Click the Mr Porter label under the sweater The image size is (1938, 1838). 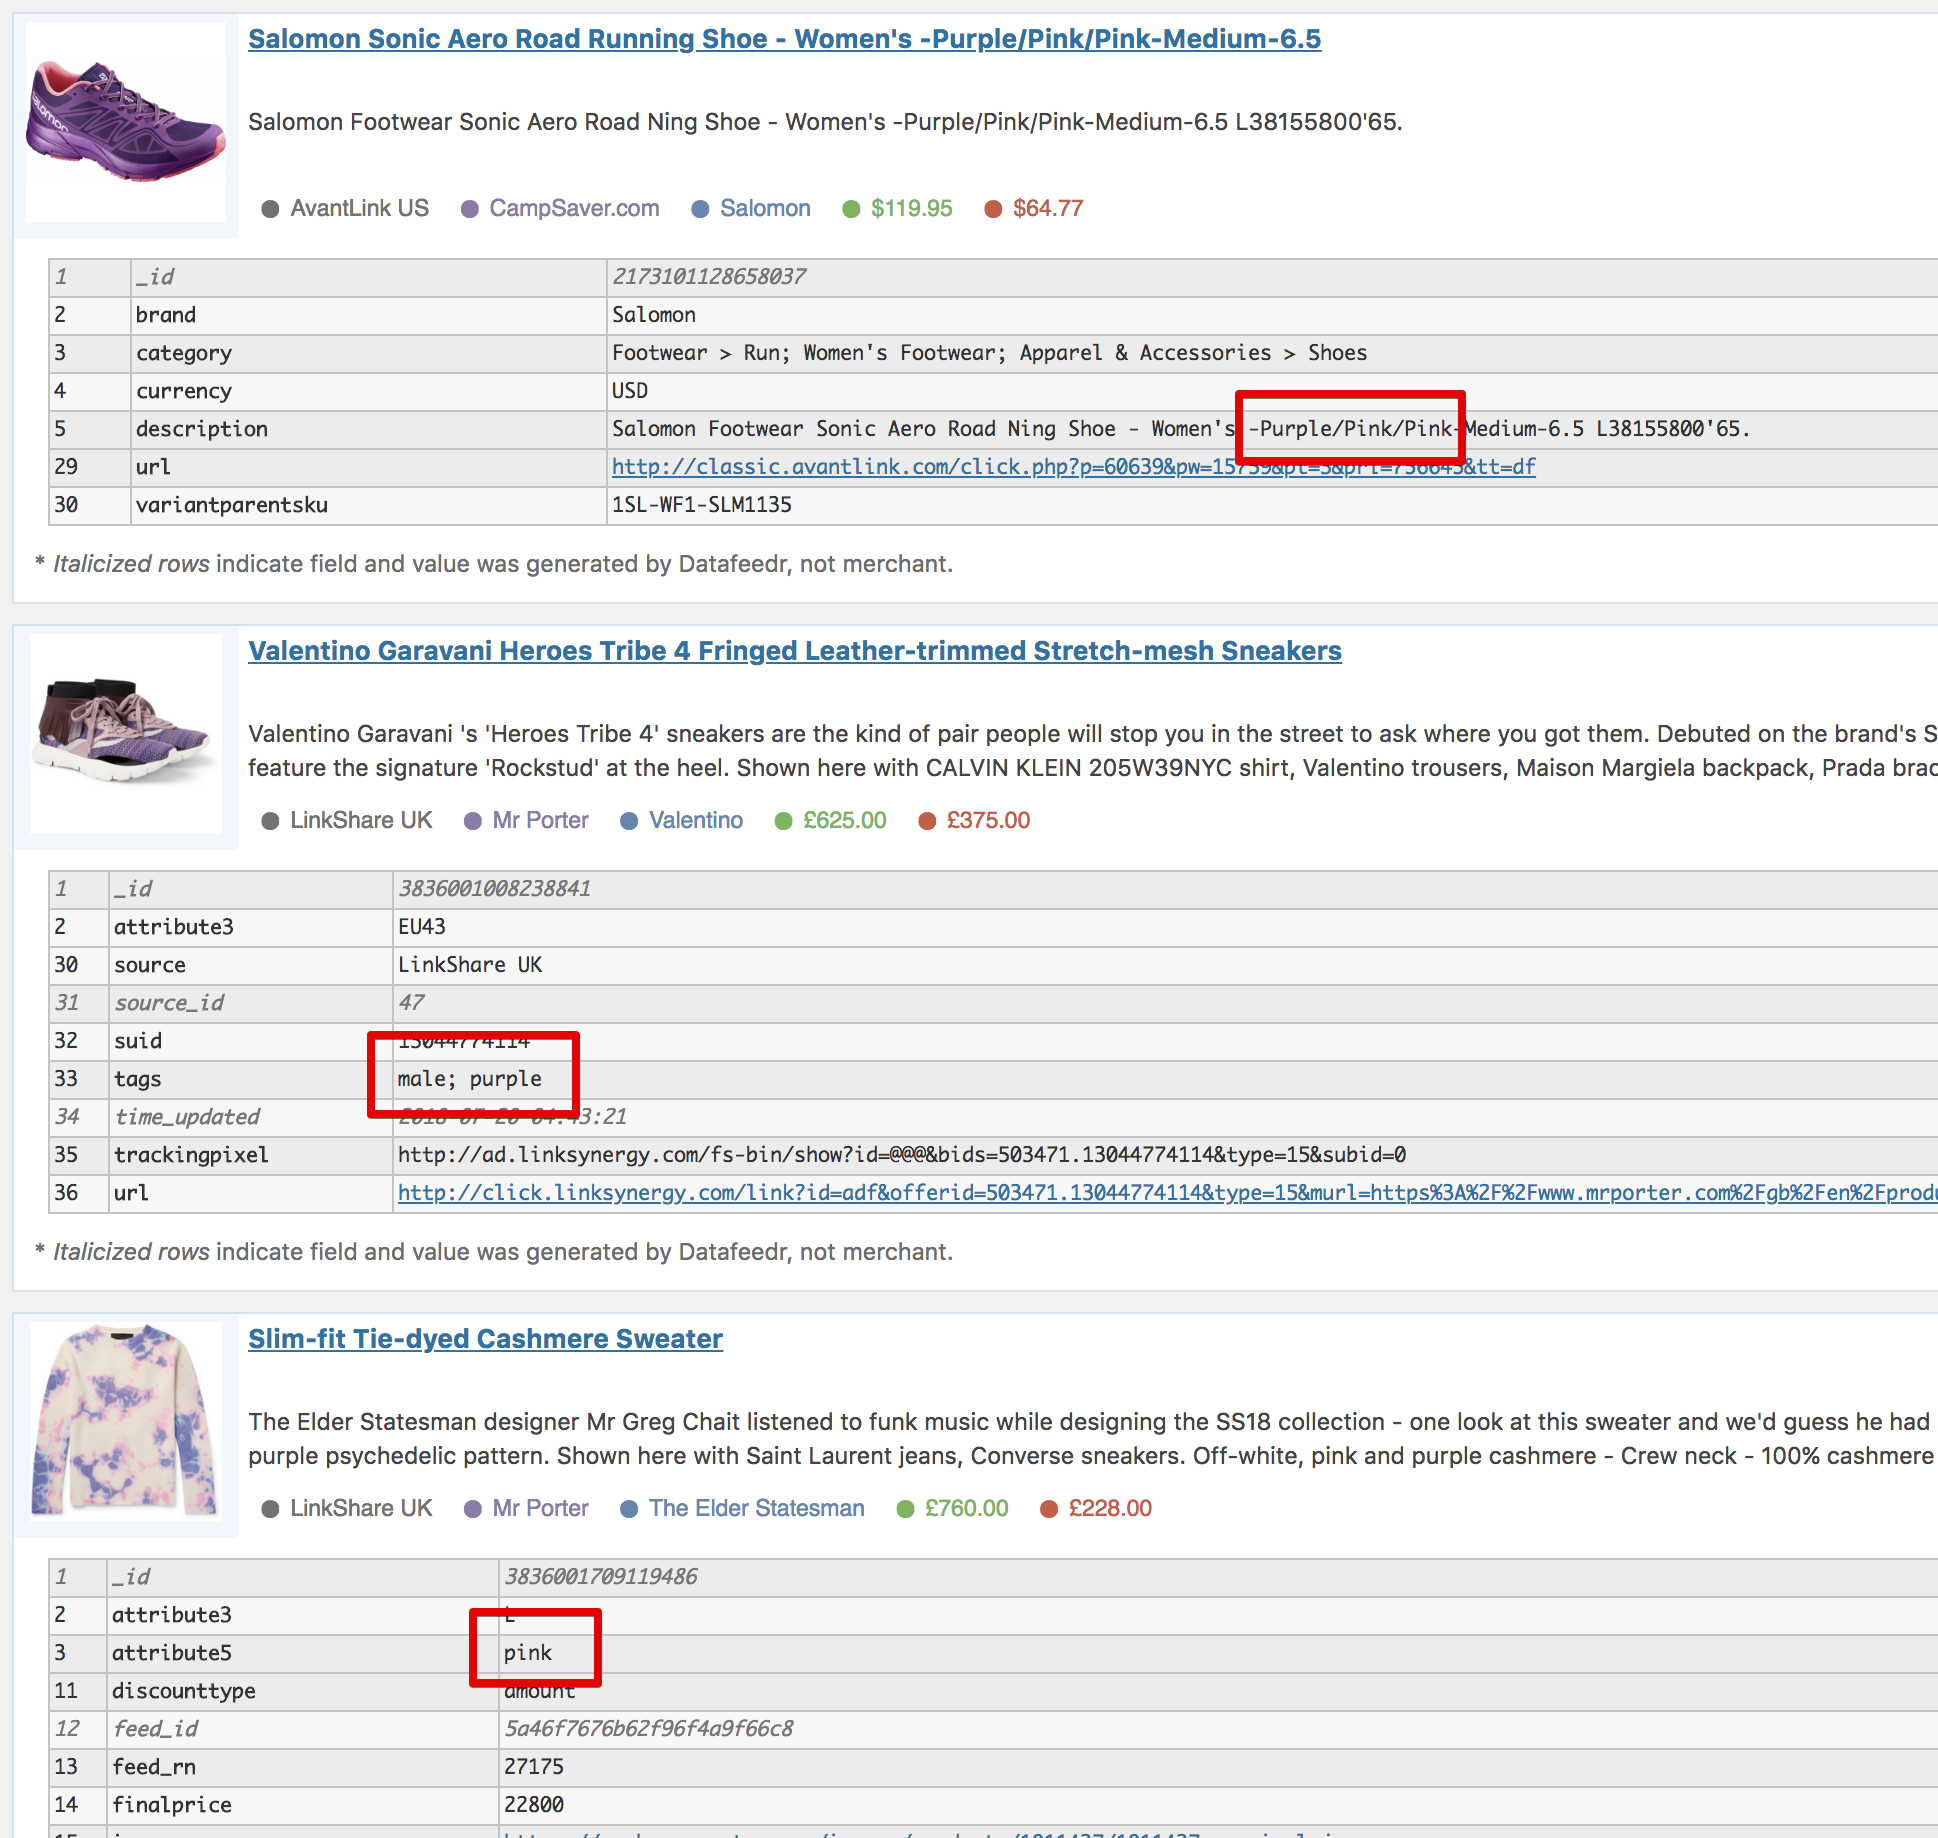point(540,1508)
